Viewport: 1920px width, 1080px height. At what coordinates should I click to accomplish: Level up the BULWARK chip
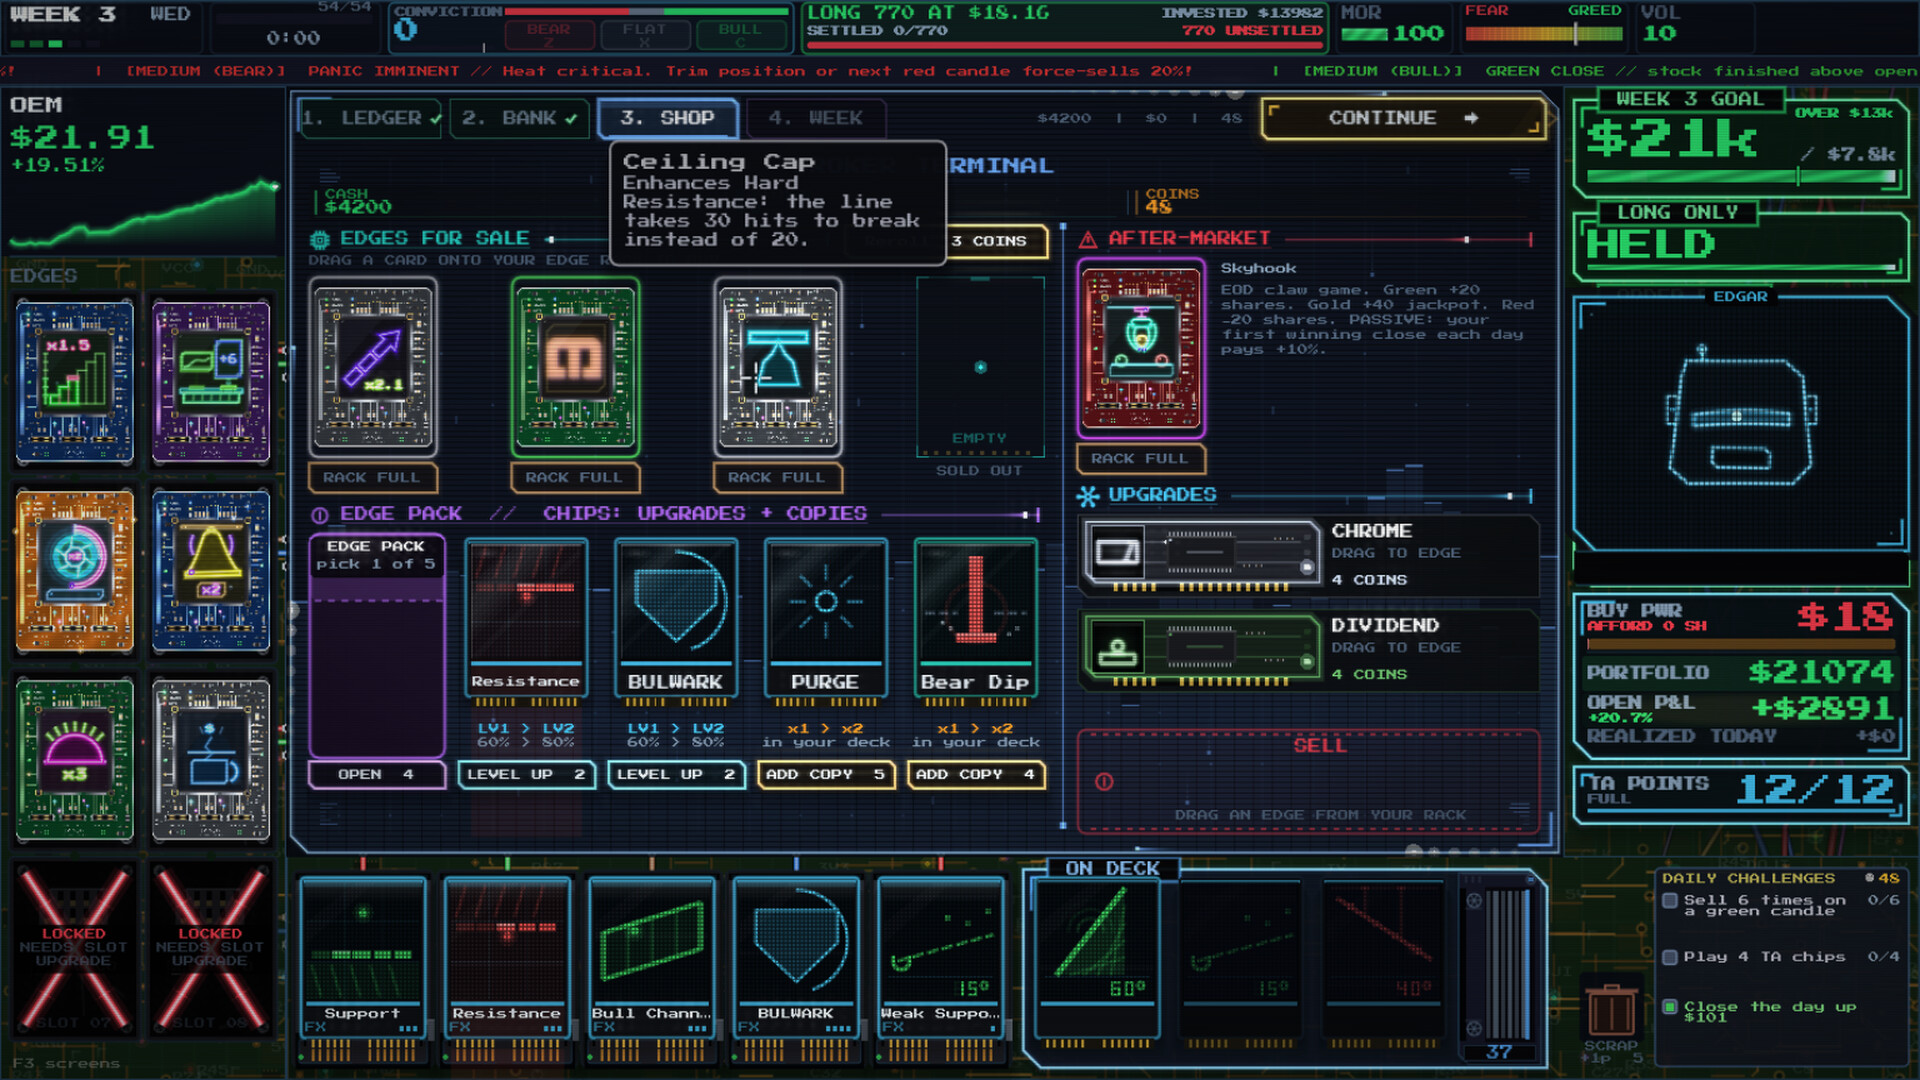coord(676,775)
